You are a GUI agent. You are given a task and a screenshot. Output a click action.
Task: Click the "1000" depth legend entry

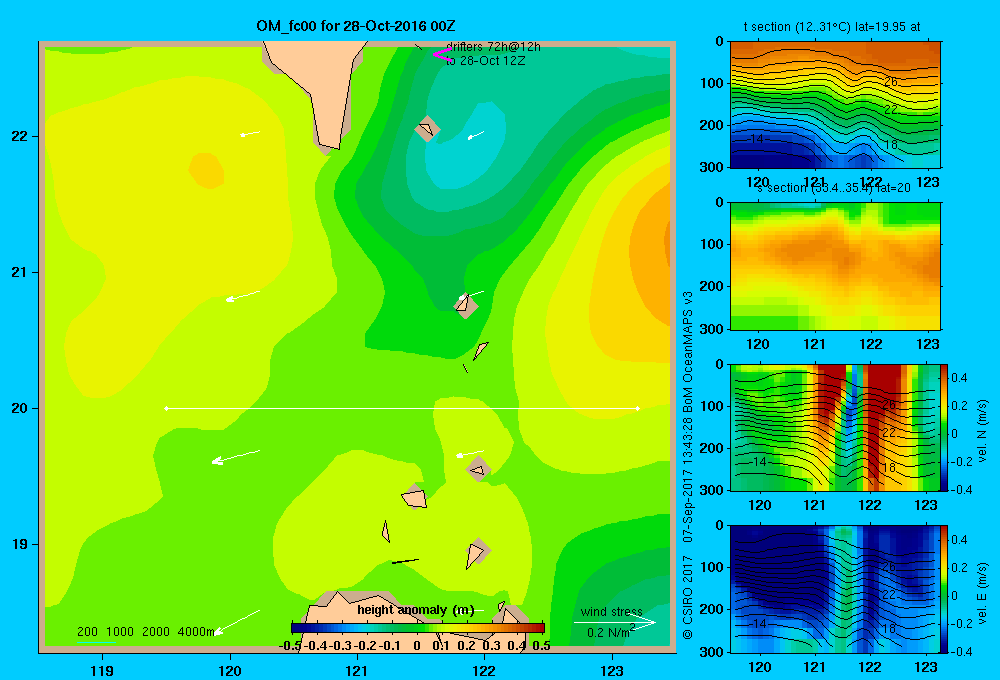point(120,632)
